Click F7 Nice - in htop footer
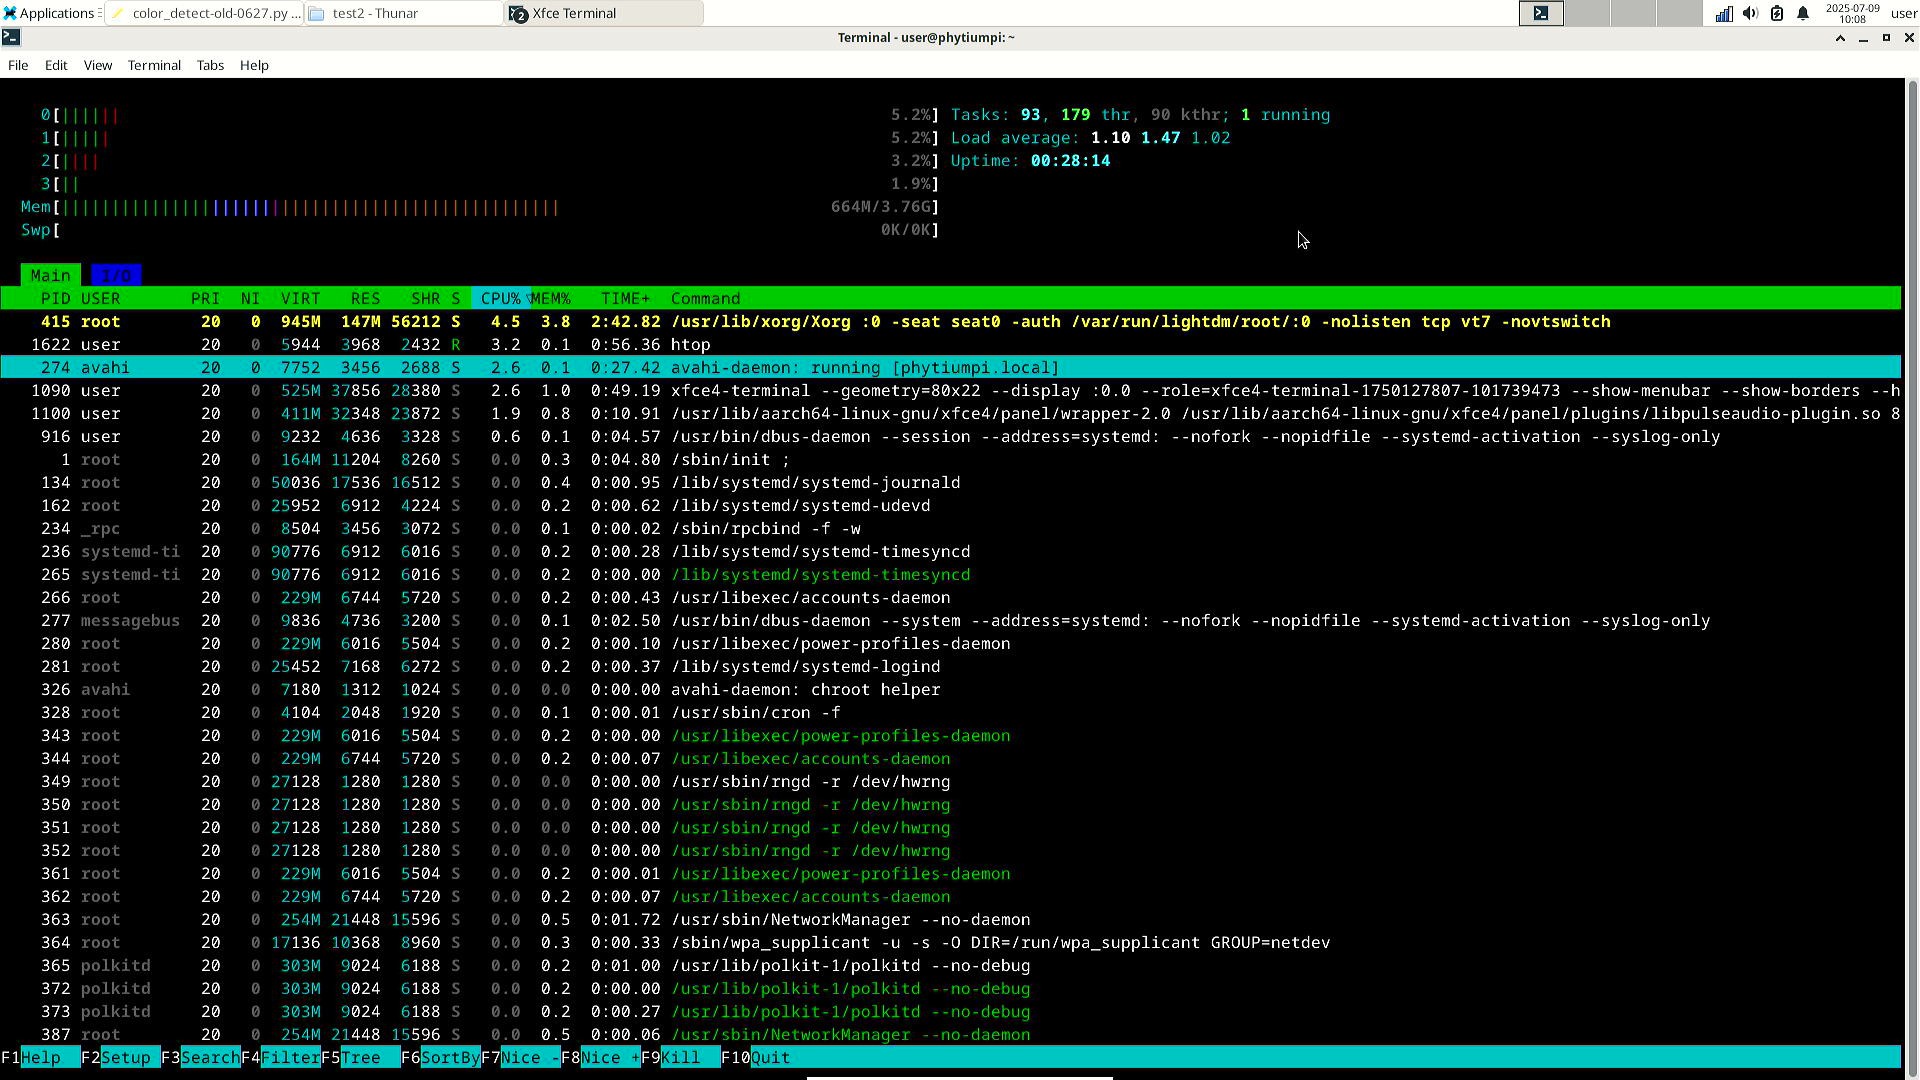 (x=520, y=1058)
